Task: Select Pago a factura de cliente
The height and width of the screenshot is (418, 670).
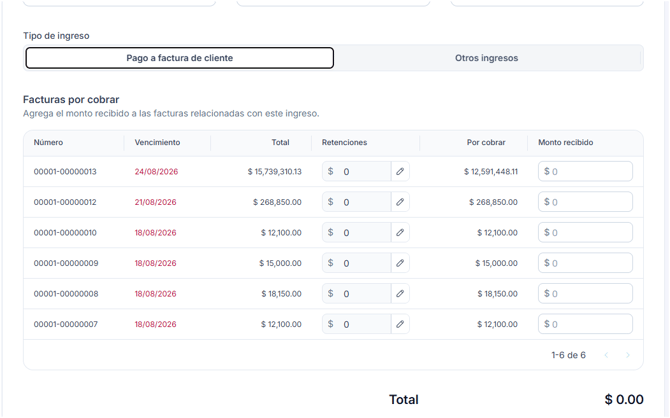Action: 179,58
